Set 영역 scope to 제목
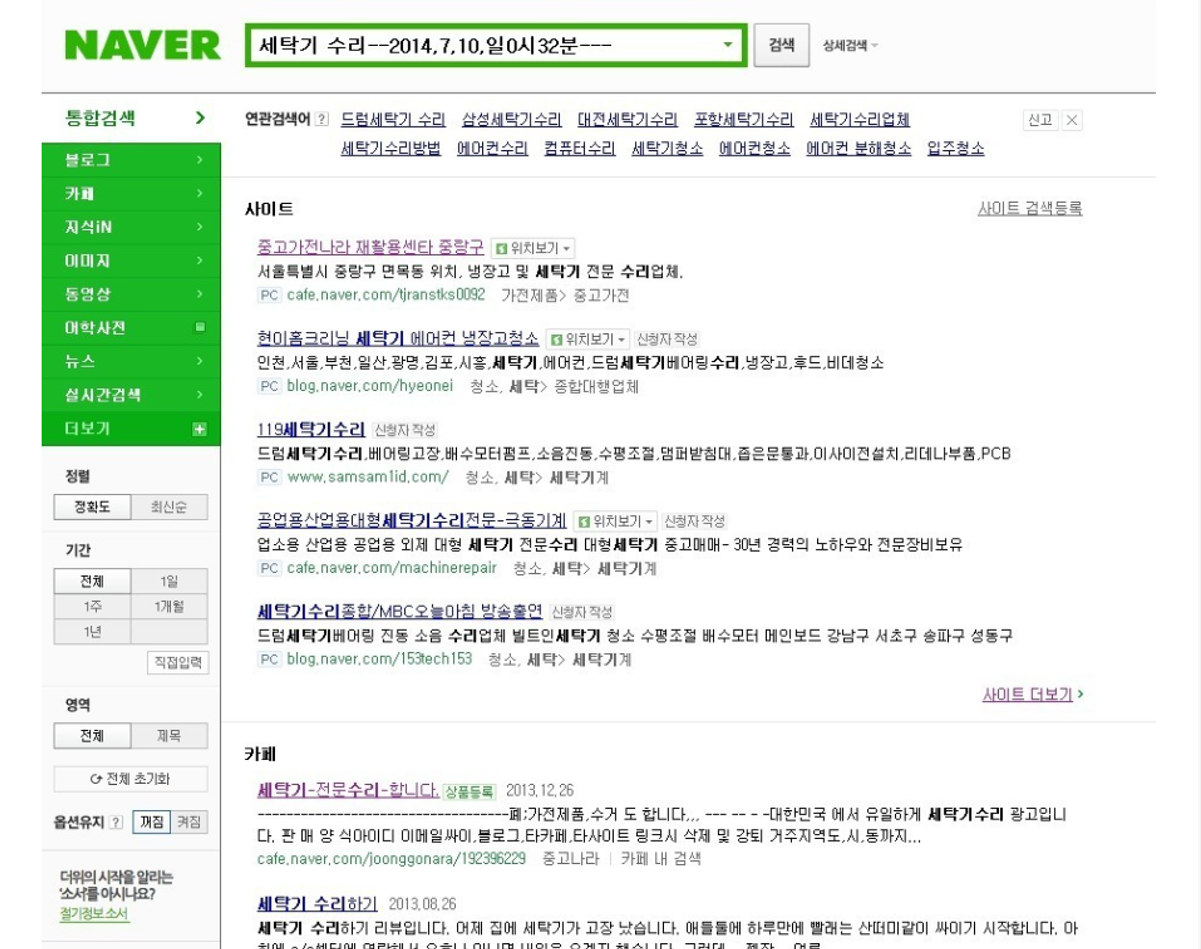 coord(169,735)
